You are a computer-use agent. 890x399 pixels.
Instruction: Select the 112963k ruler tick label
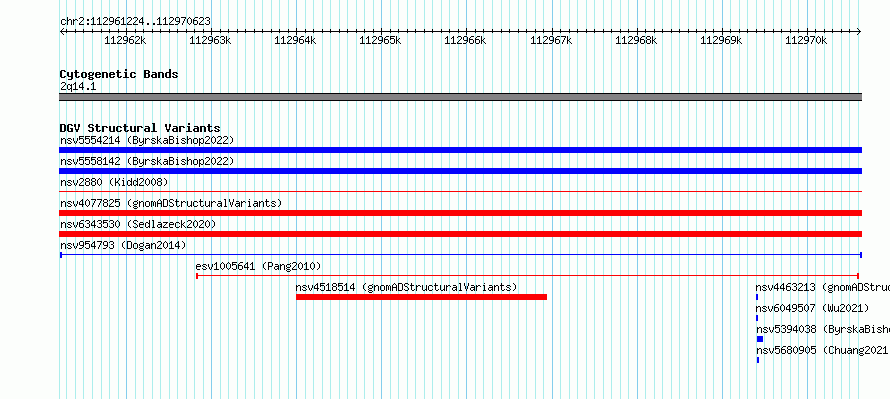pos(210,40)
